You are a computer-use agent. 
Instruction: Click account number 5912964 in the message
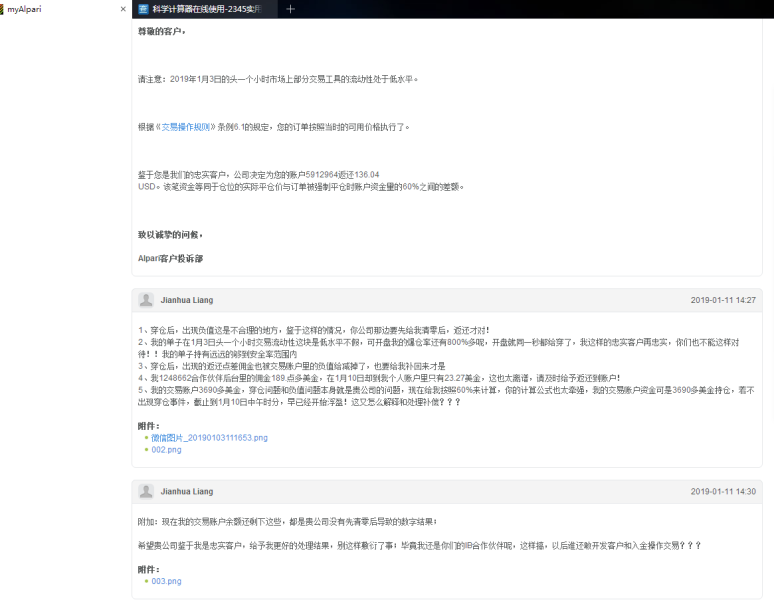click(x=327, y=174)
